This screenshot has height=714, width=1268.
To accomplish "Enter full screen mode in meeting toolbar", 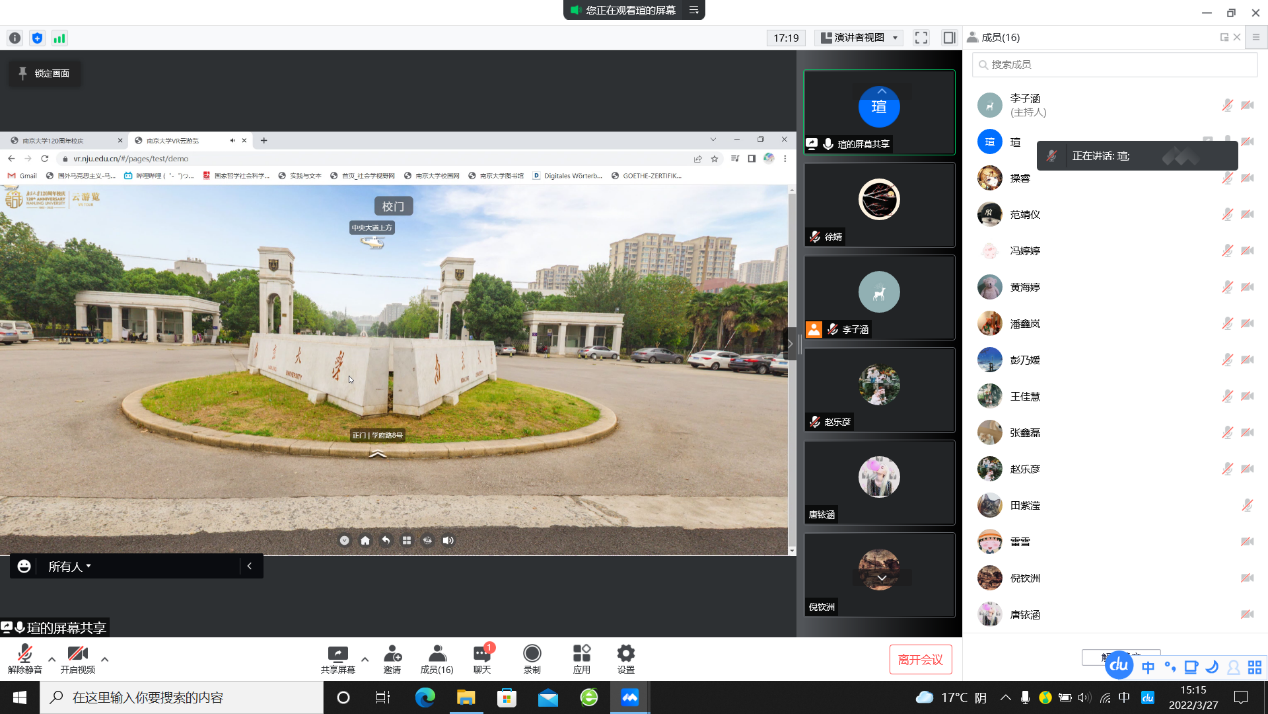I will point(921,38).
